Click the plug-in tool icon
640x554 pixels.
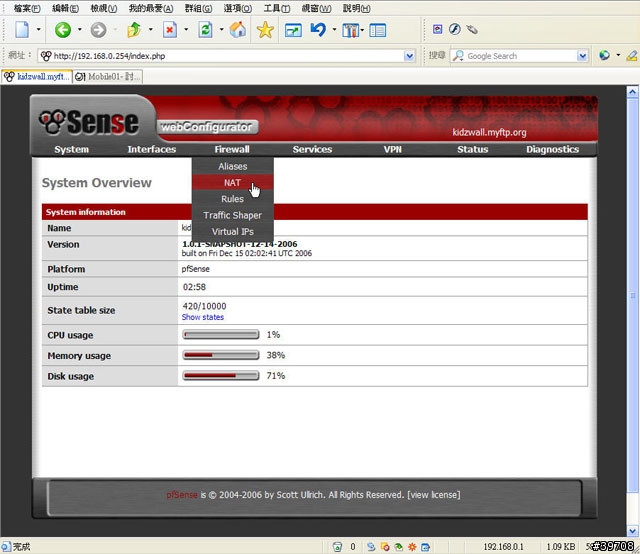click(x=472, y=29)
